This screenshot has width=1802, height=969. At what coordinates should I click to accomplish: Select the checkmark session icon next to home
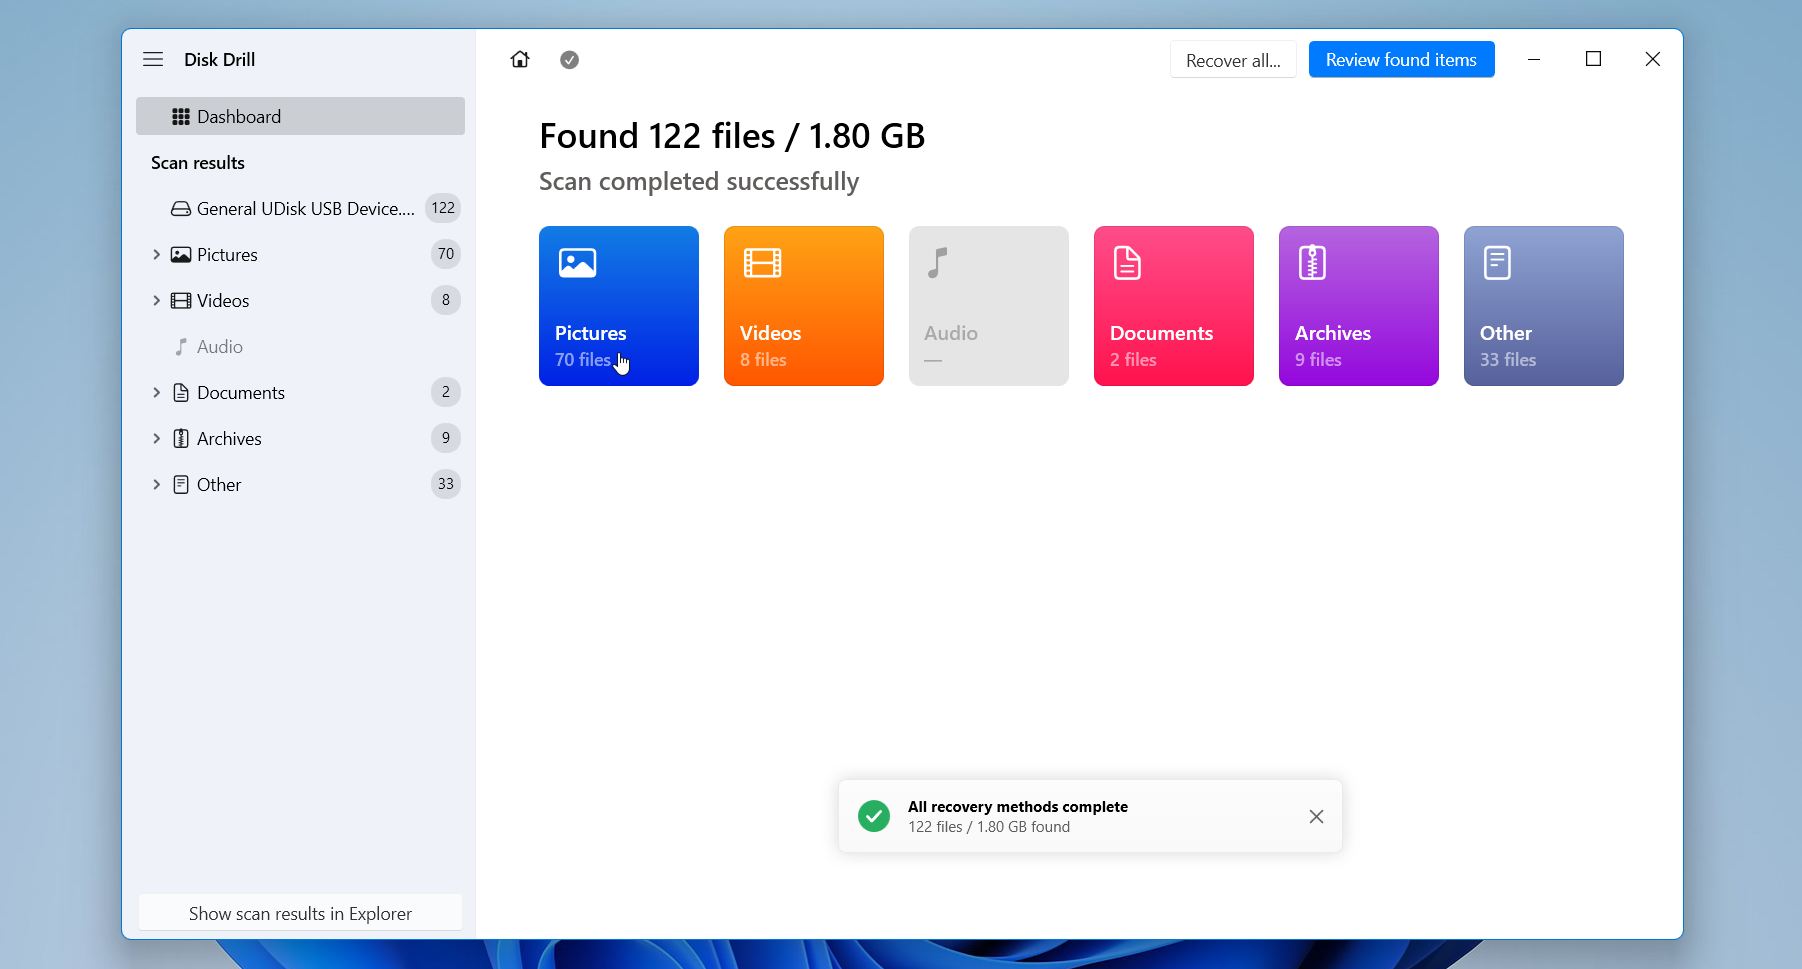coord(570,59)
